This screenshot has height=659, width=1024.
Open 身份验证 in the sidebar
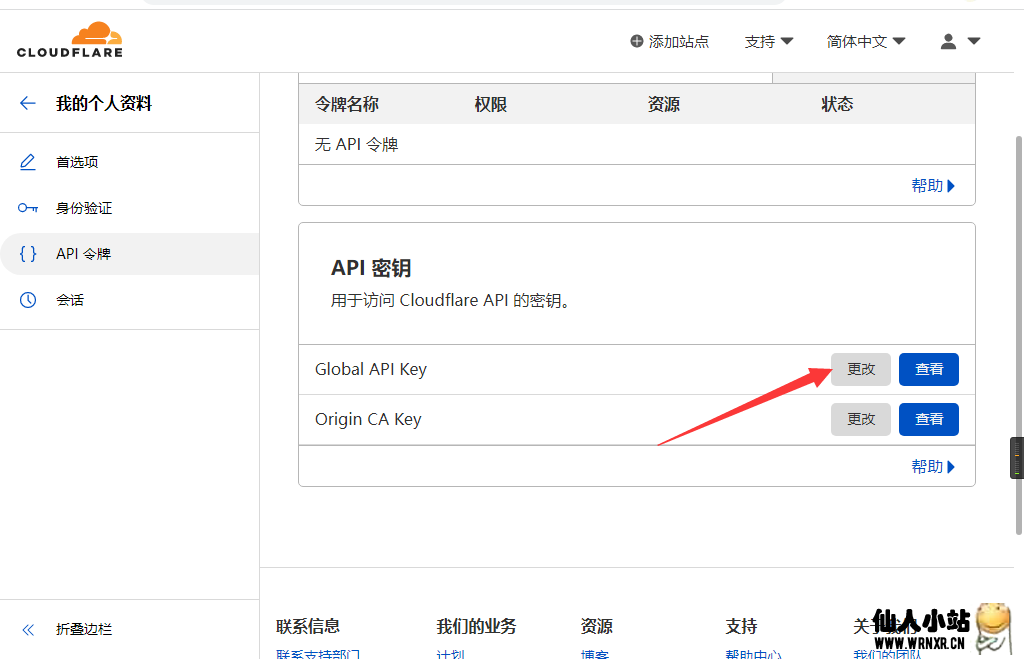(x=84, y=208)
